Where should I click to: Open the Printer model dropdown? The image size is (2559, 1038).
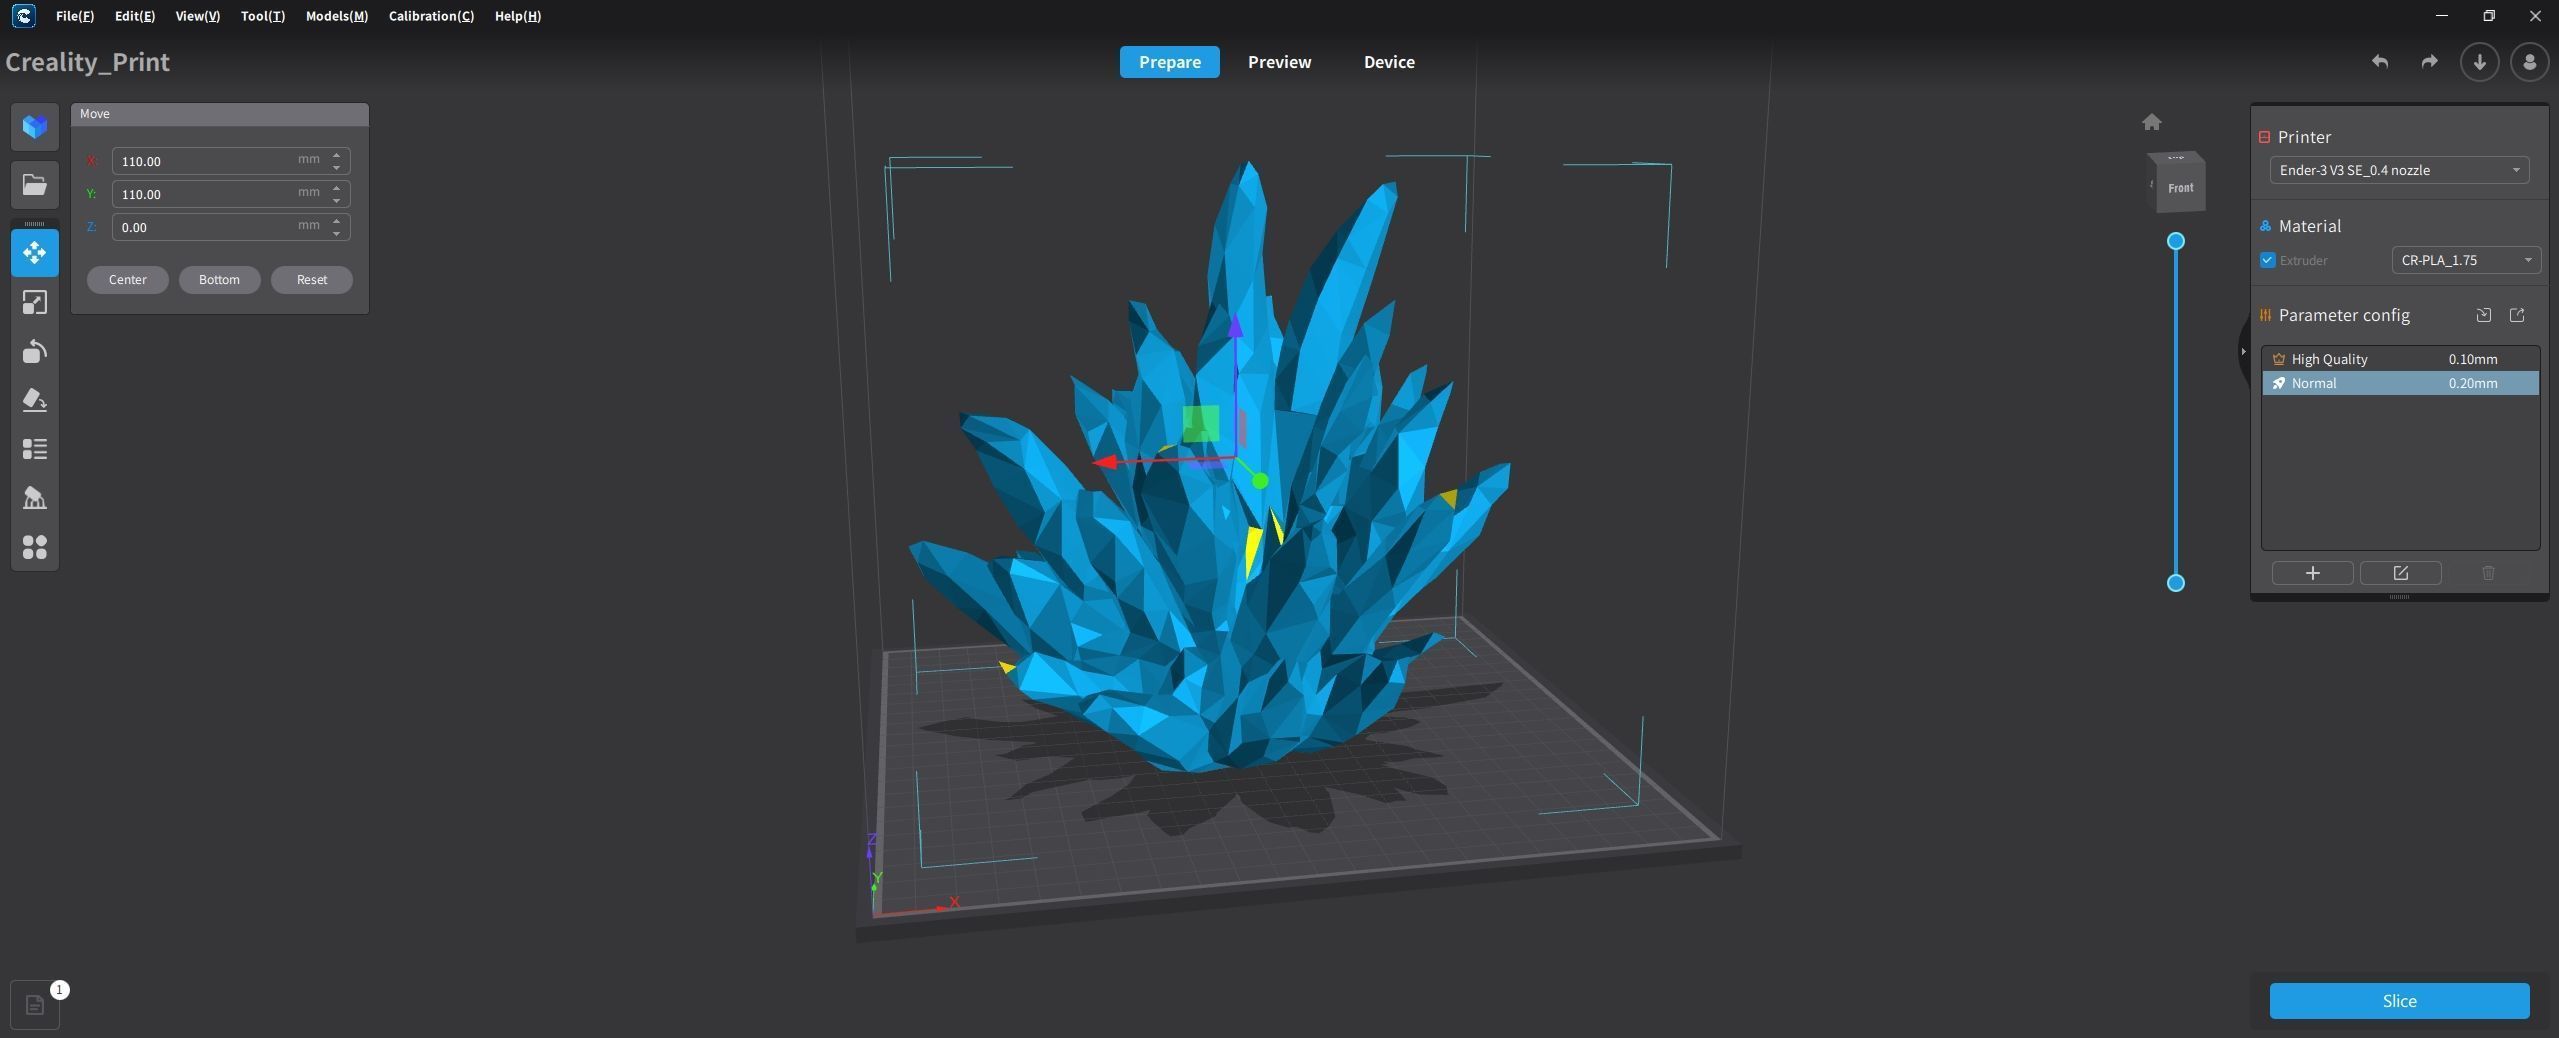point(2399,170)
